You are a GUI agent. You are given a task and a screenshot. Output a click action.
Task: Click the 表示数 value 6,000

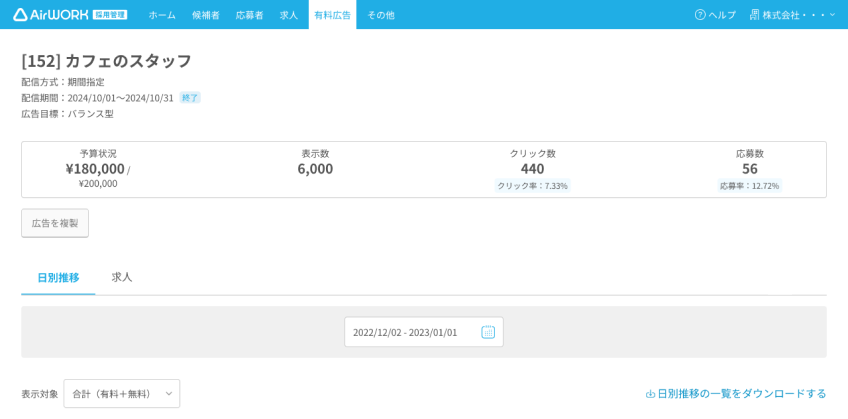[x=315, y=169]
